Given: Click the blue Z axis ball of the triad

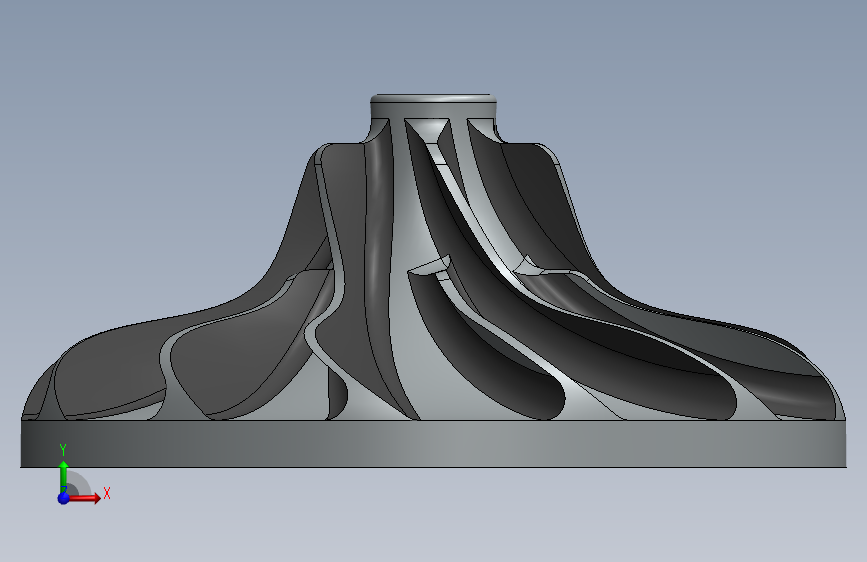Looking at the screenshot, I should tap(64, 498).
